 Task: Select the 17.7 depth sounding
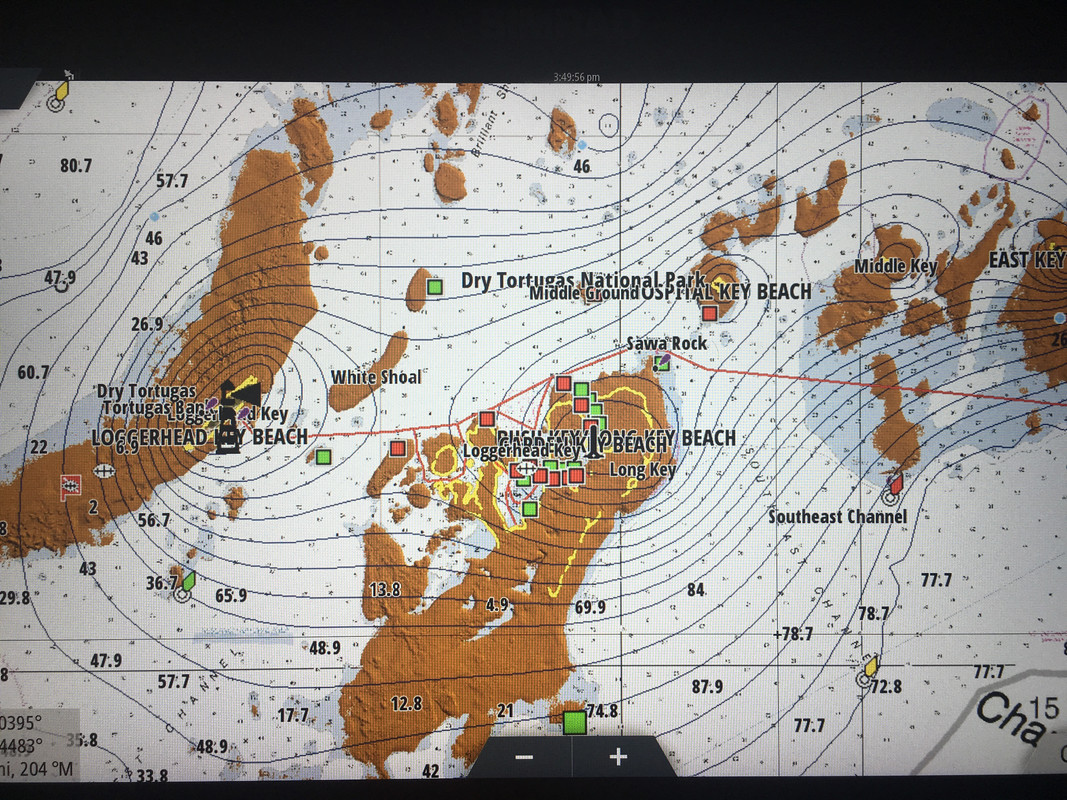[293, 715]
